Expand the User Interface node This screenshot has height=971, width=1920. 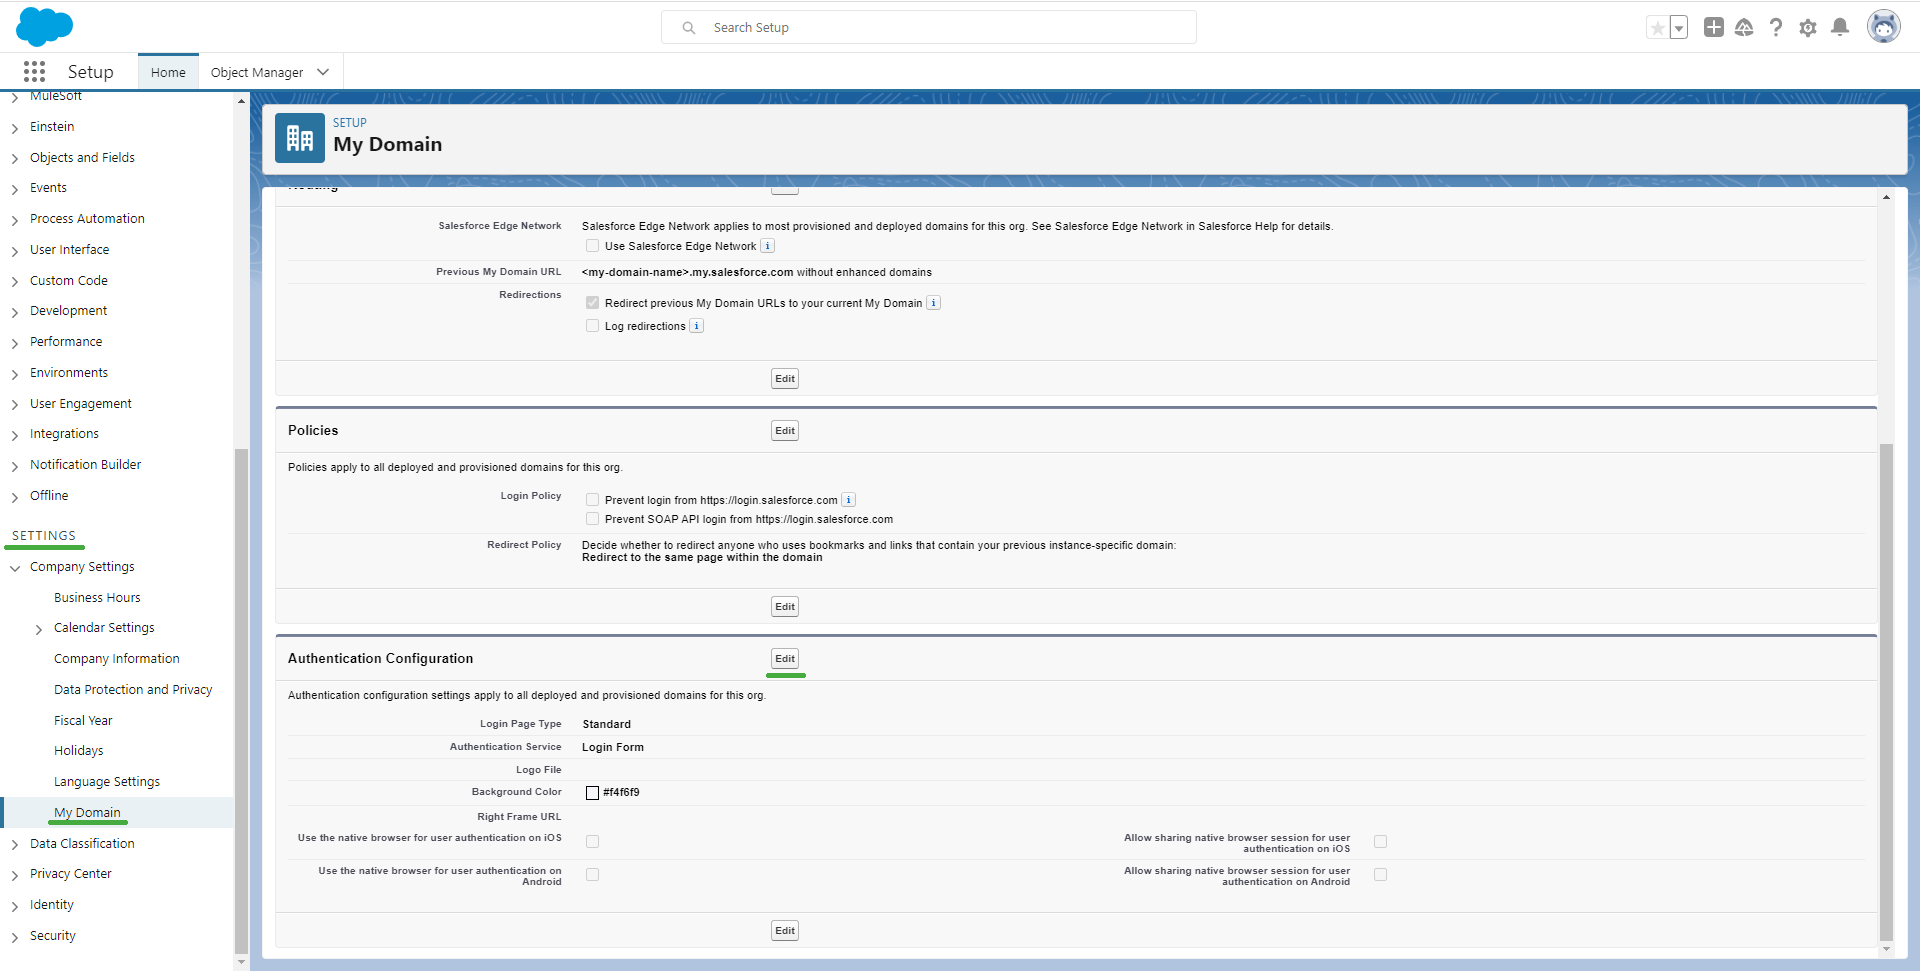coord(15,251)
